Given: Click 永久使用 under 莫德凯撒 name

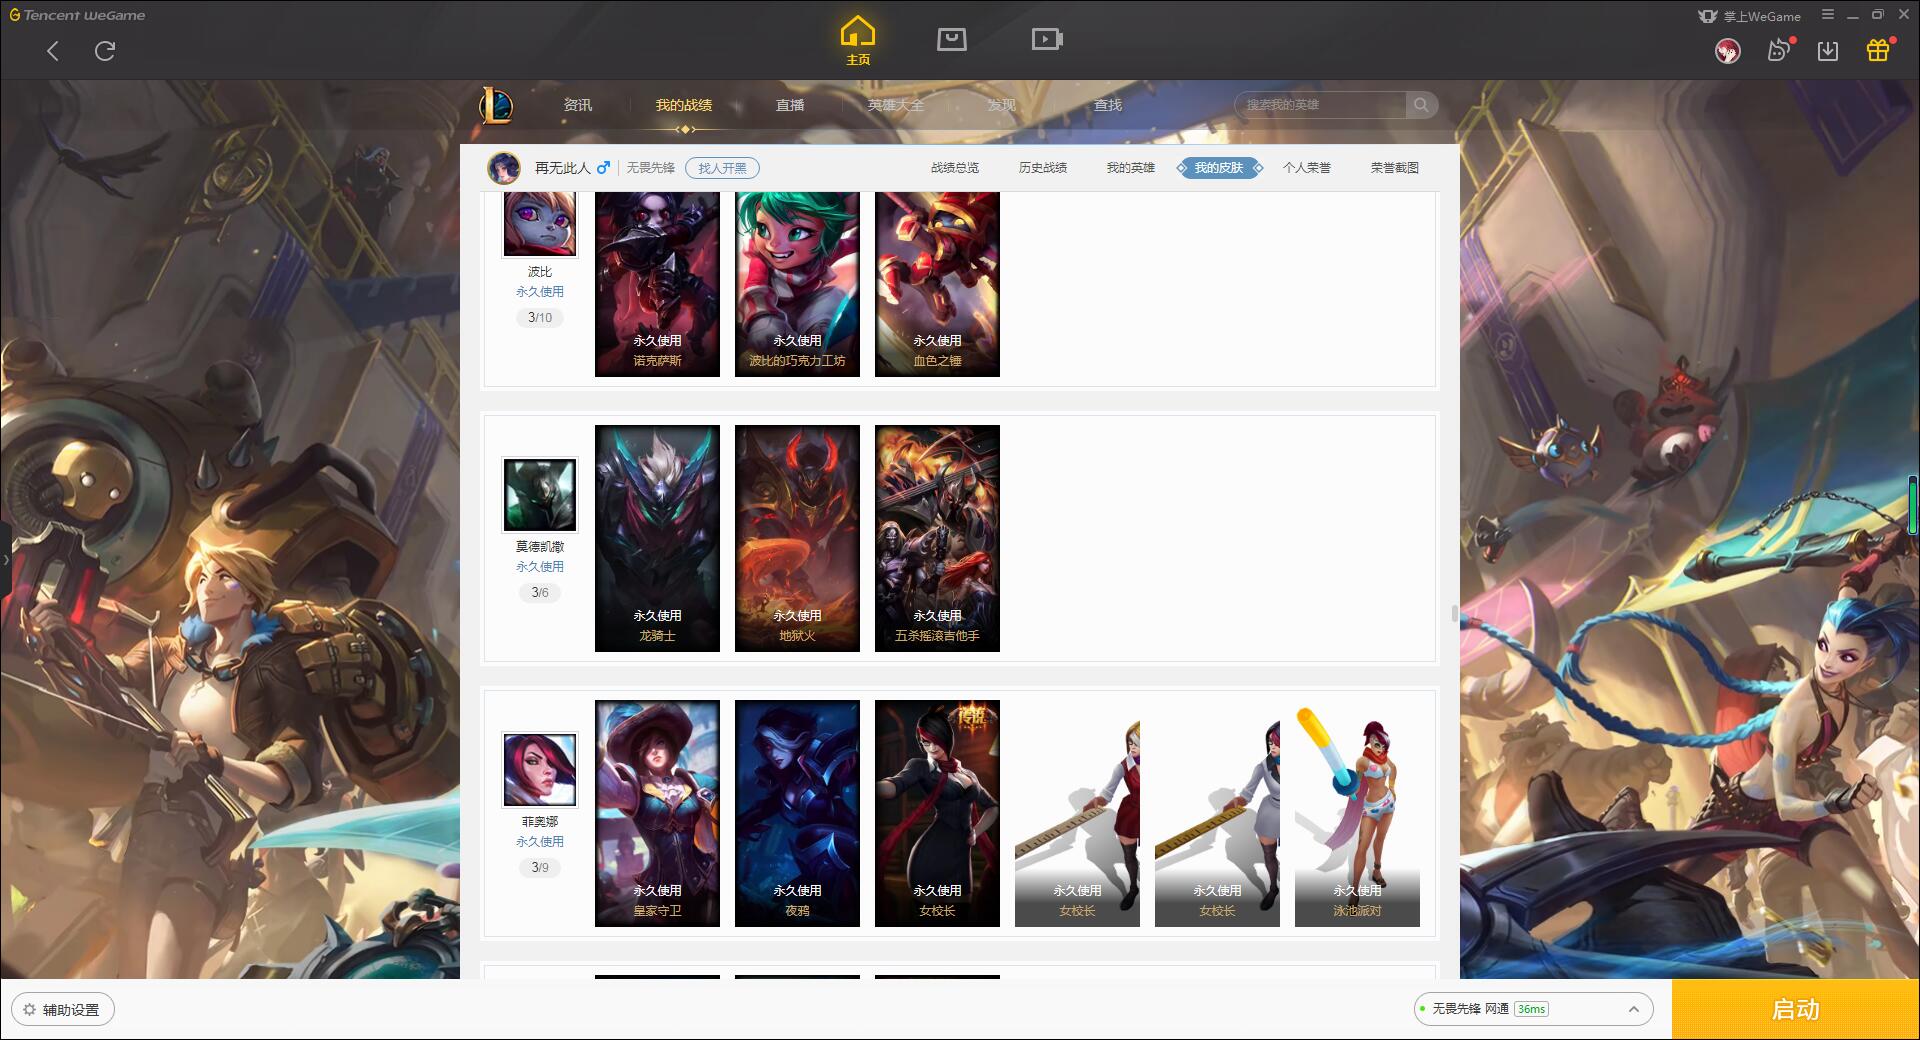Looking at the screenshot, I should [540, 567].
